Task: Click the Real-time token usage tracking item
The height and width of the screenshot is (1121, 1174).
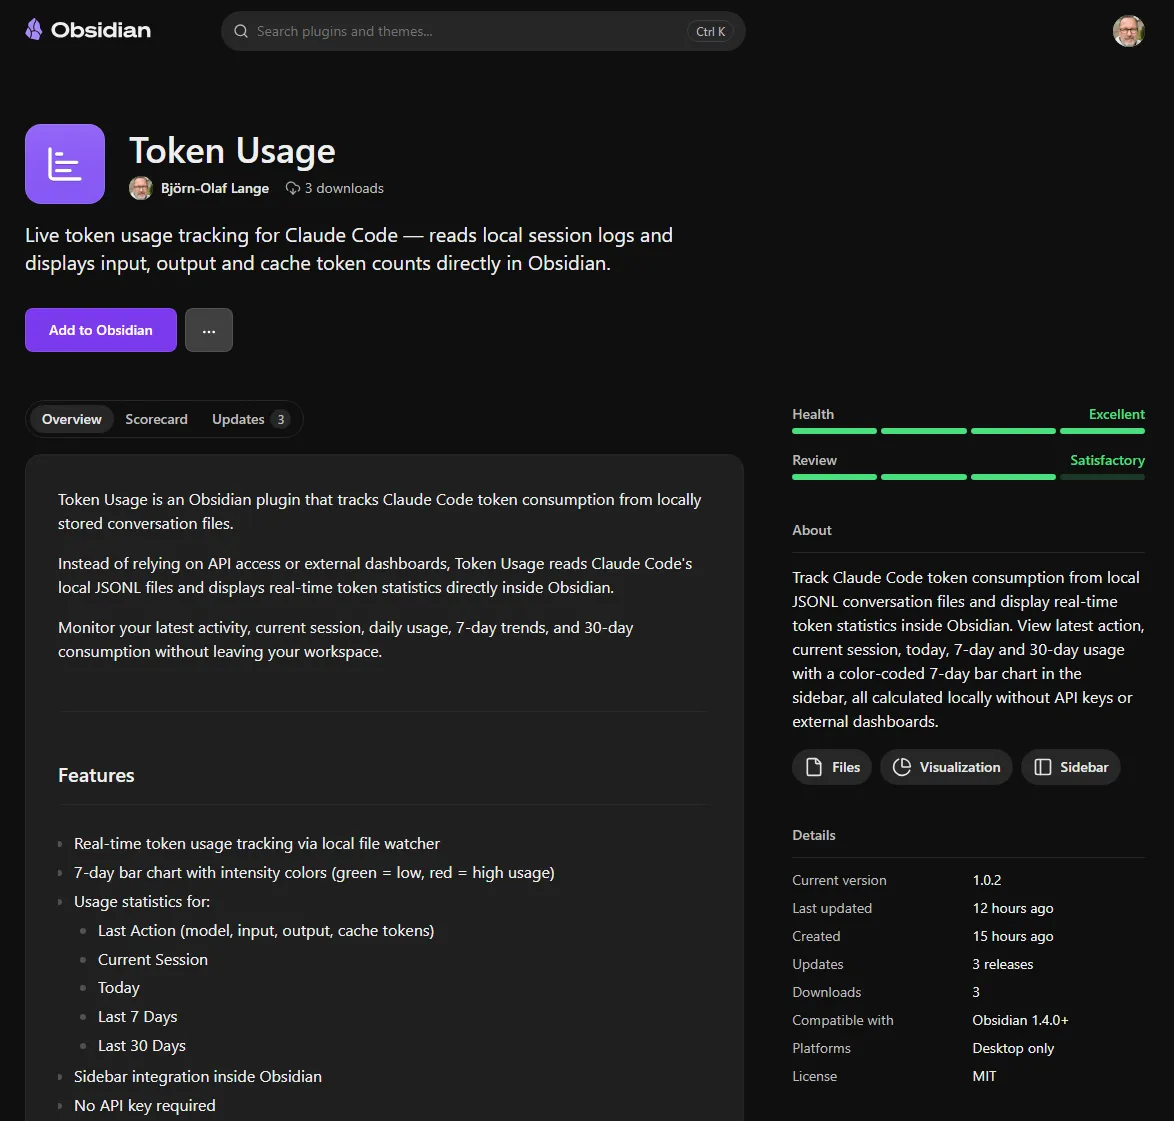Action: coord(257,844)
